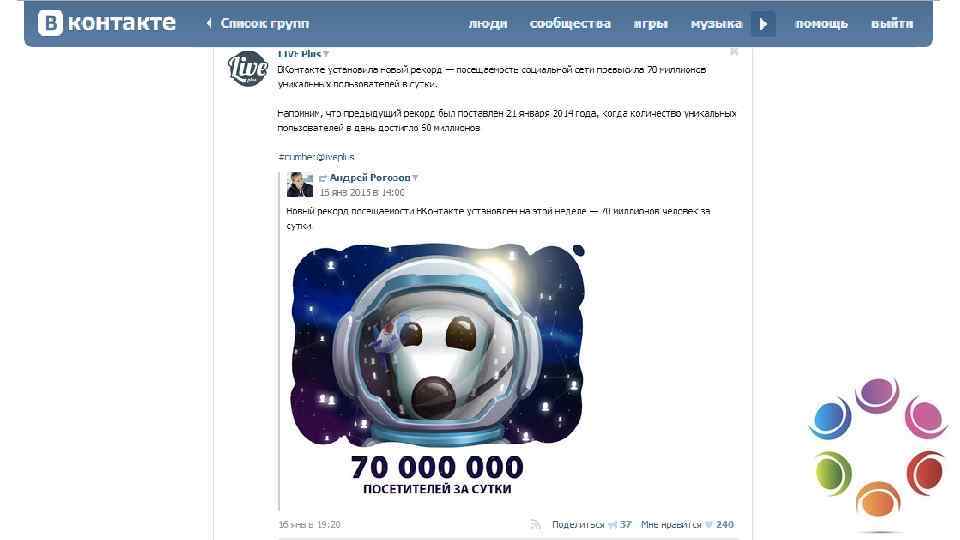Open the музыка menu item
The image size is (960, 540).
click(x=716, y=24)
